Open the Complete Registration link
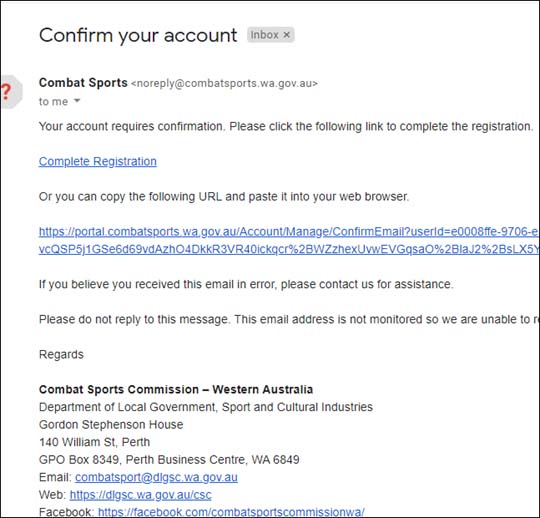 [x=98, y=161]
